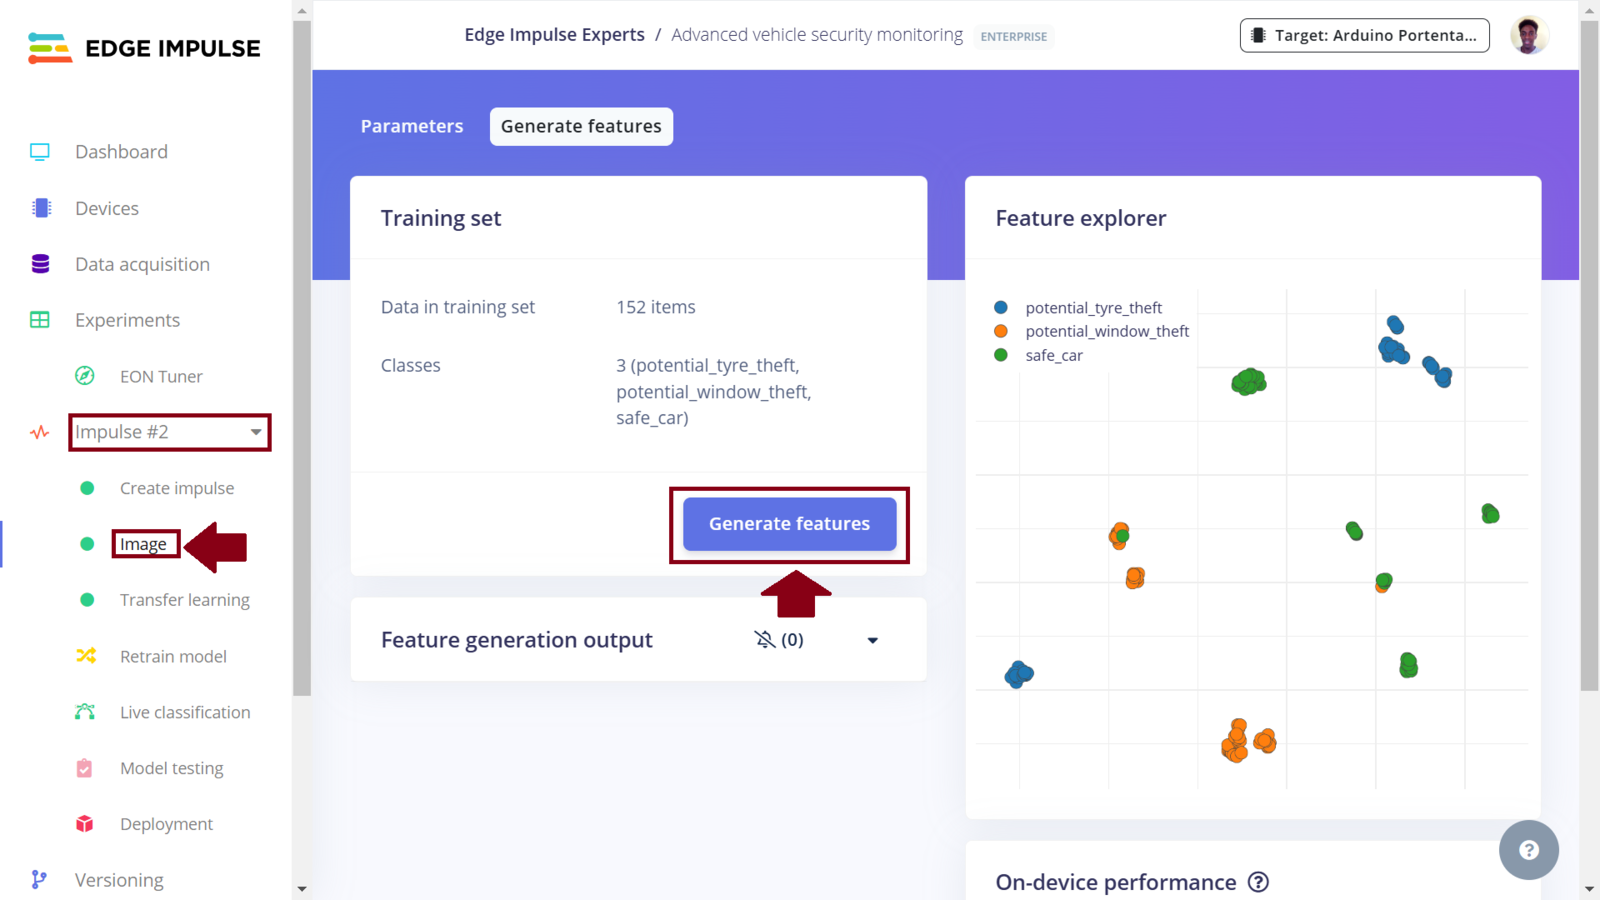Open Transfer learning block
The image size is (1600, 900).
185,600
